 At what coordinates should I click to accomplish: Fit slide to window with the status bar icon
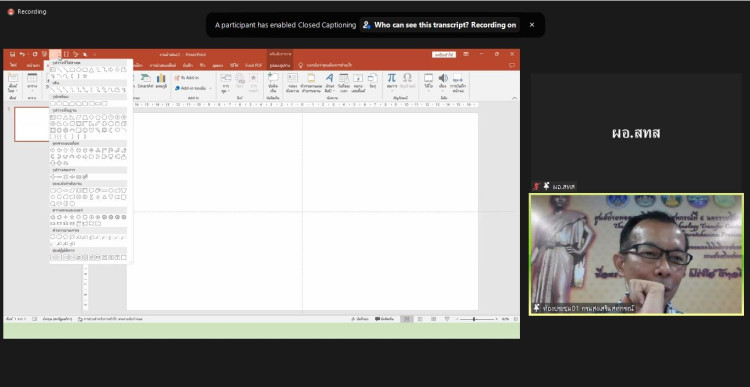[x=516, y=319]
